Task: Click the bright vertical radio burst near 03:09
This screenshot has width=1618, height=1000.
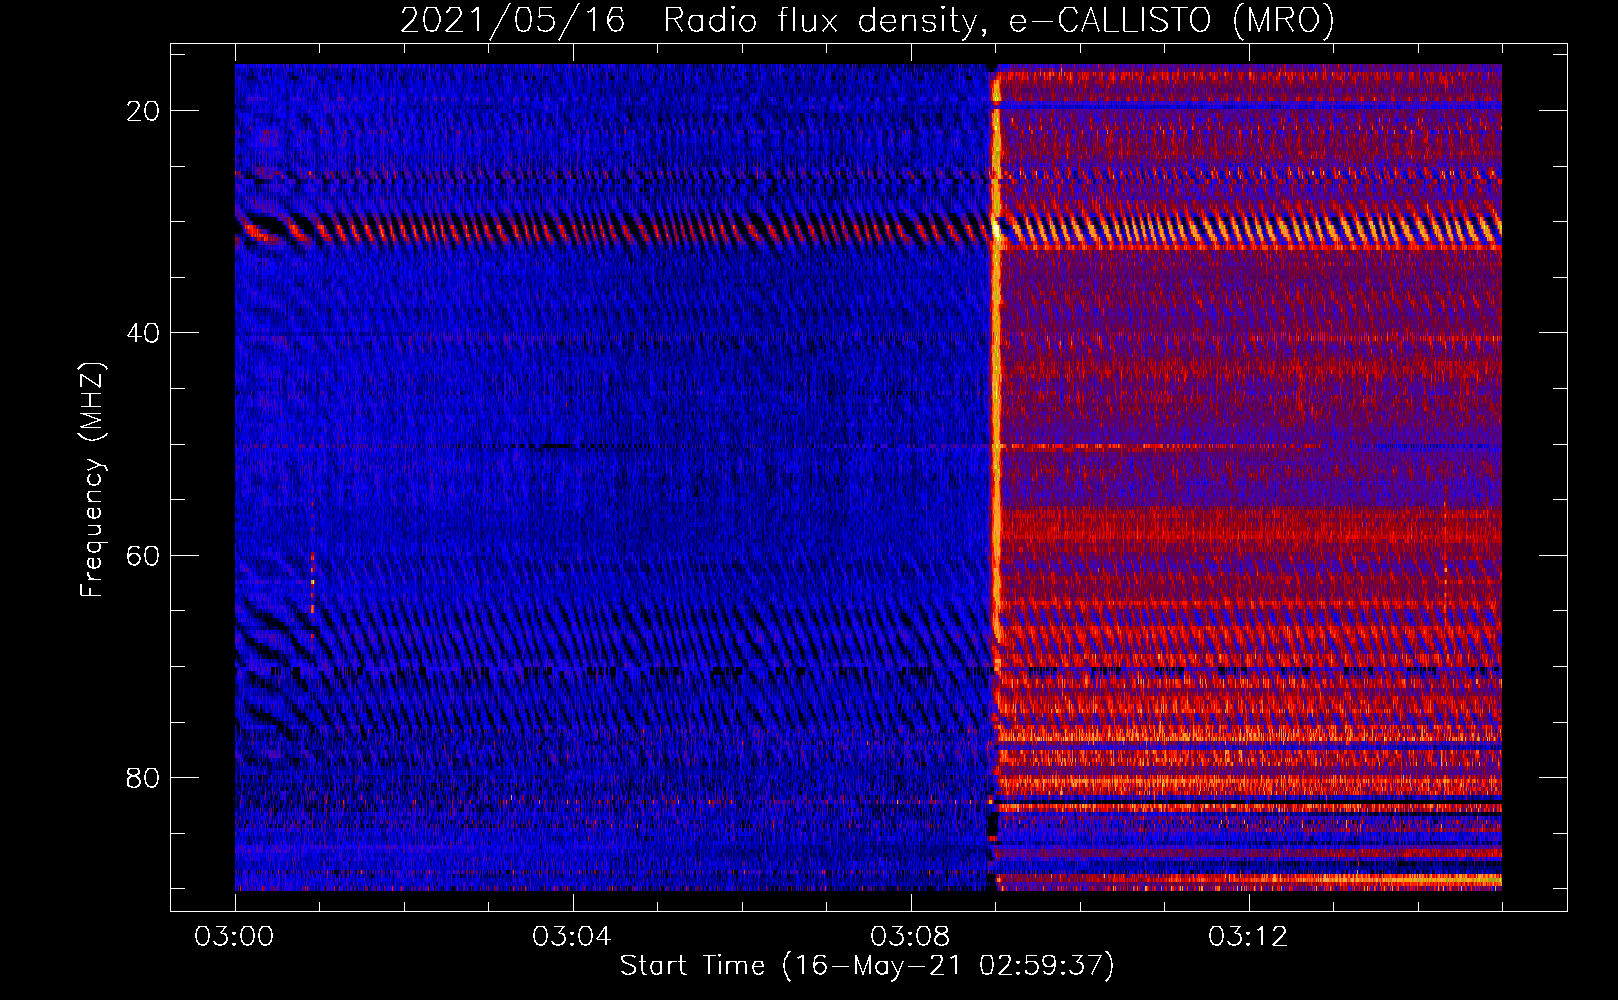Action: 996,360
